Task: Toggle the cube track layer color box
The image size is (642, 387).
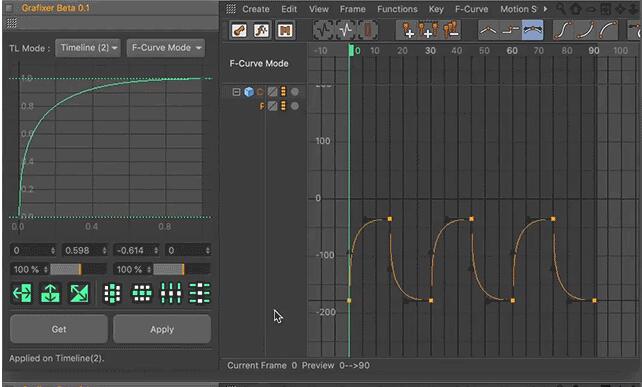Action: 272,92
